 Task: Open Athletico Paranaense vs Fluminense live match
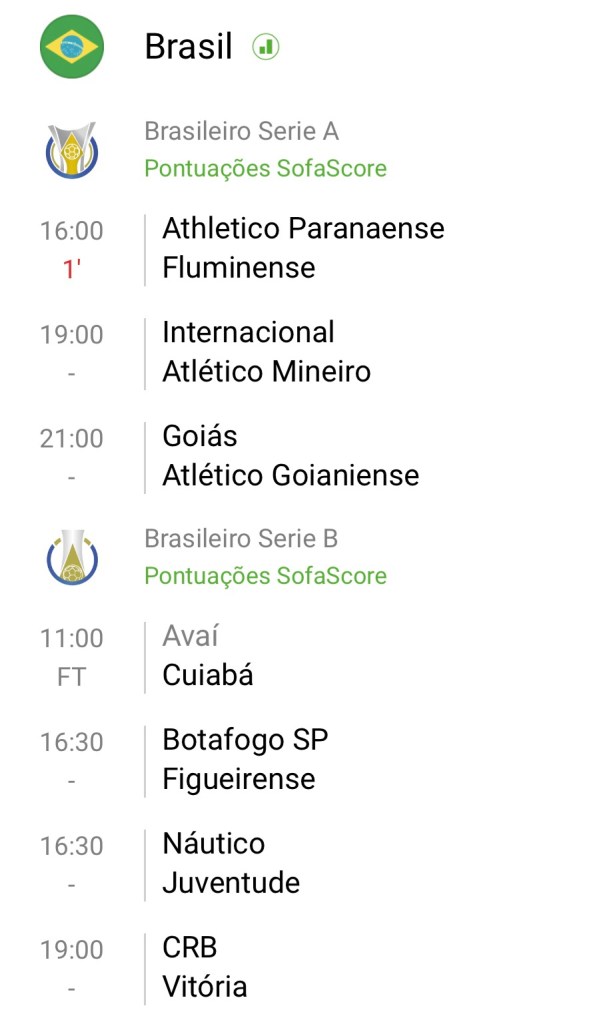303,248
